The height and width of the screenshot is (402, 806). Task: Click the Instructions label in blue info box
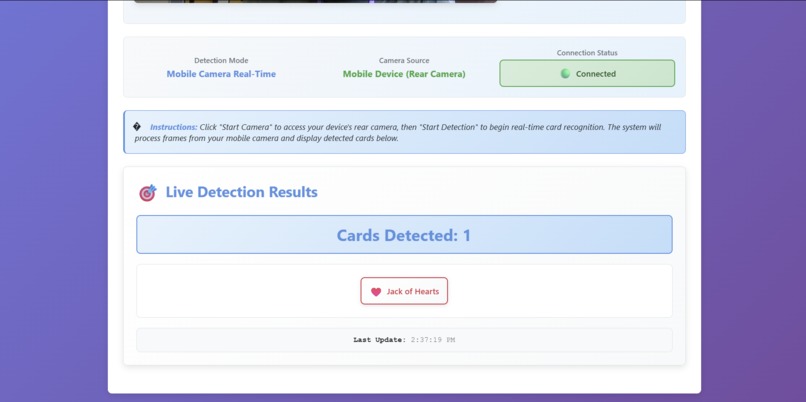tap(174, 127)
